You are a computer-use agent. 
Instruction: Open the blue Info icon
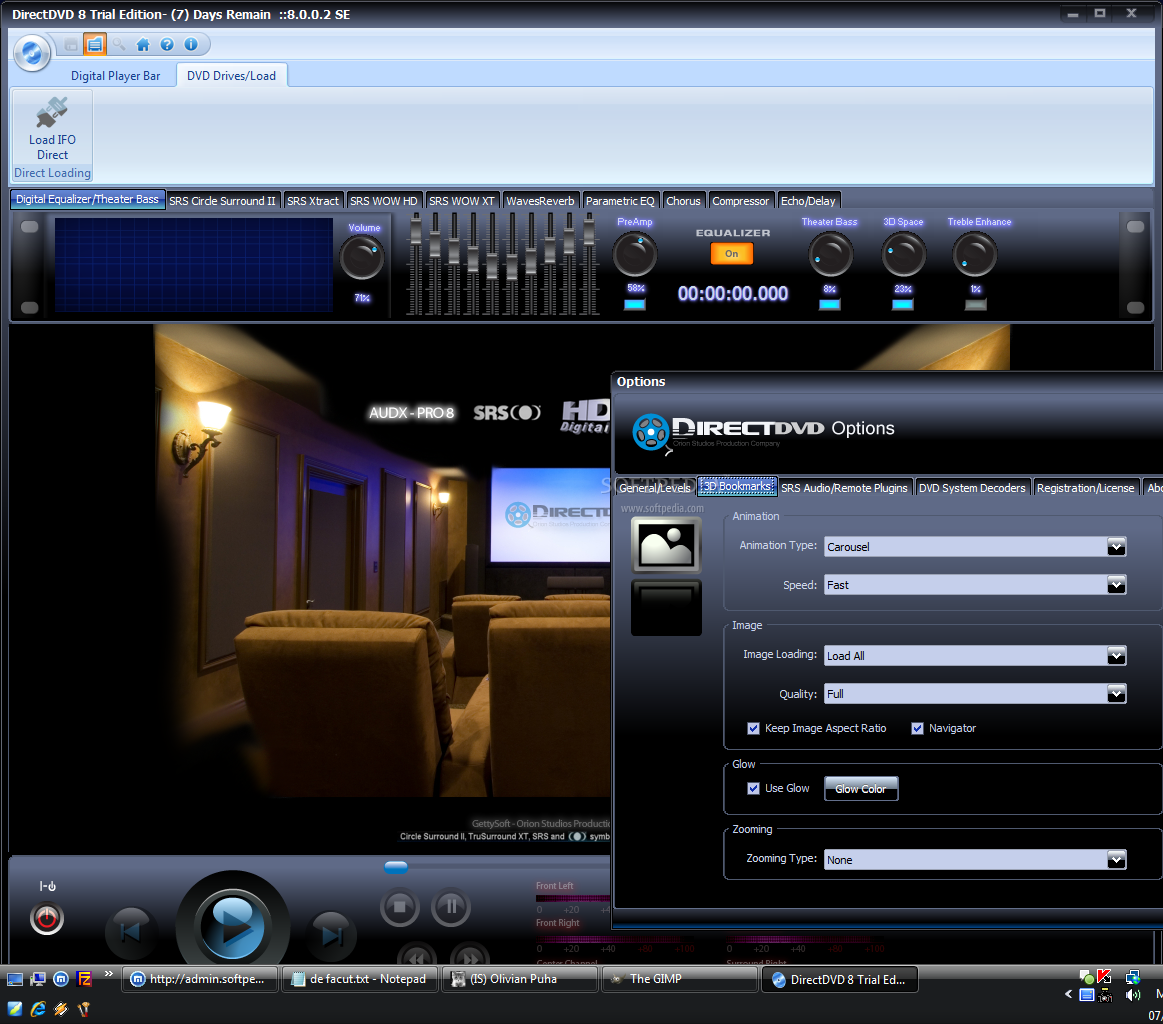191,44
